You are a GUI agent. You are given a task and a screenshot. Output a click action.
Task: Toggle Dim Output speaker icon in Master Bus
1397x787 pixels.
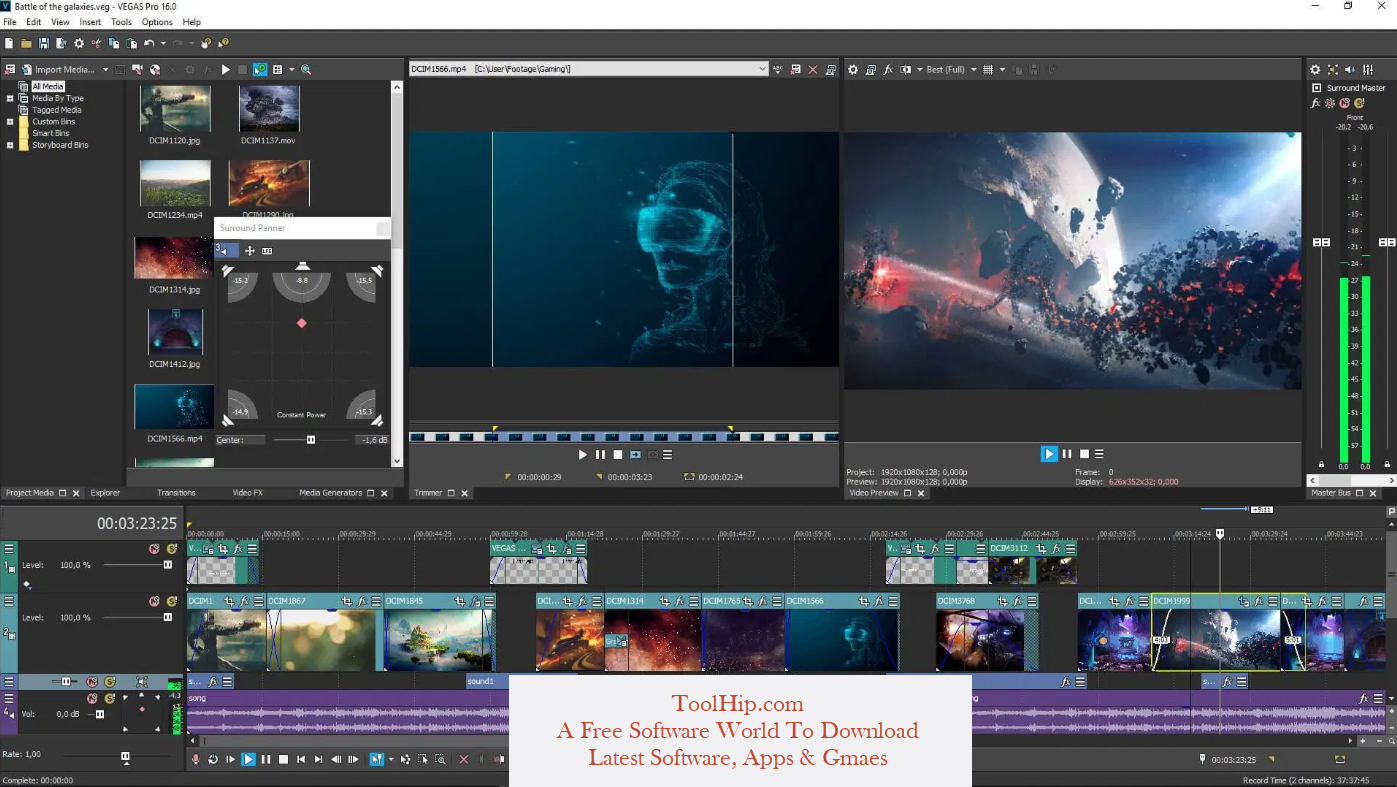(1350, 70)
